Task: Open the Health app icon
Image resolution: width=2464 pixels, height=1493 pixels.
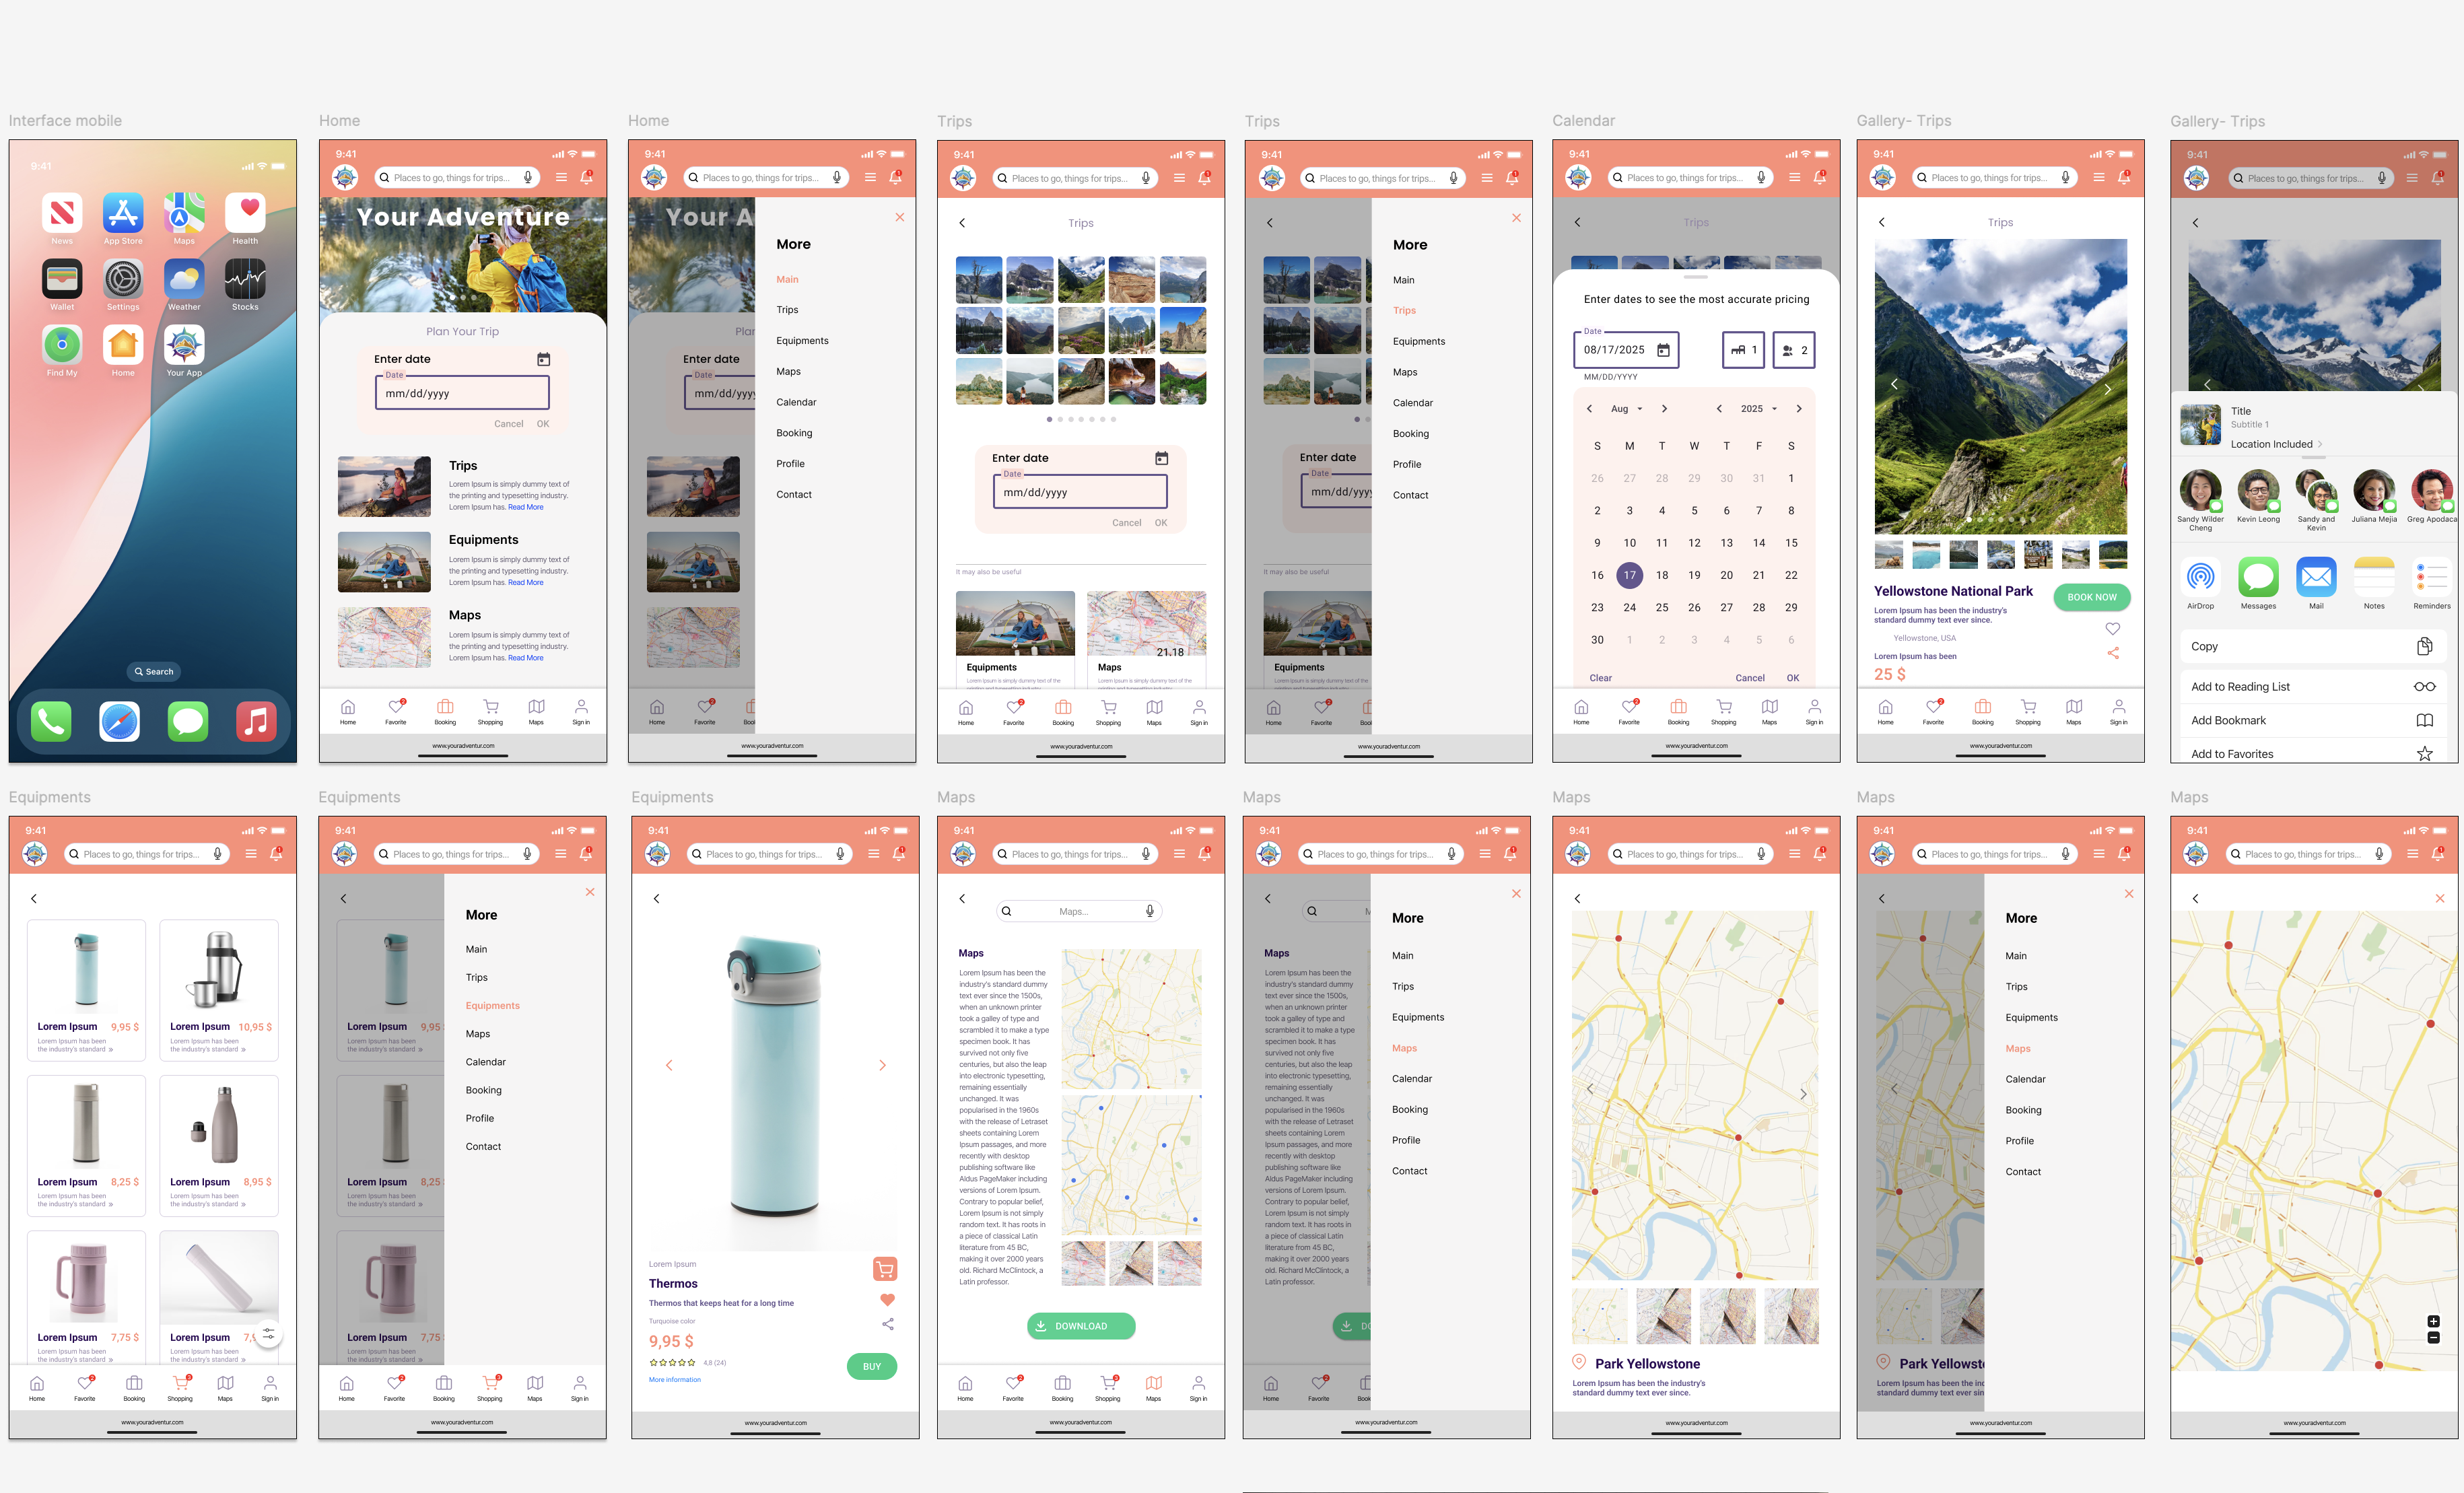Action: tap(245, 212)
